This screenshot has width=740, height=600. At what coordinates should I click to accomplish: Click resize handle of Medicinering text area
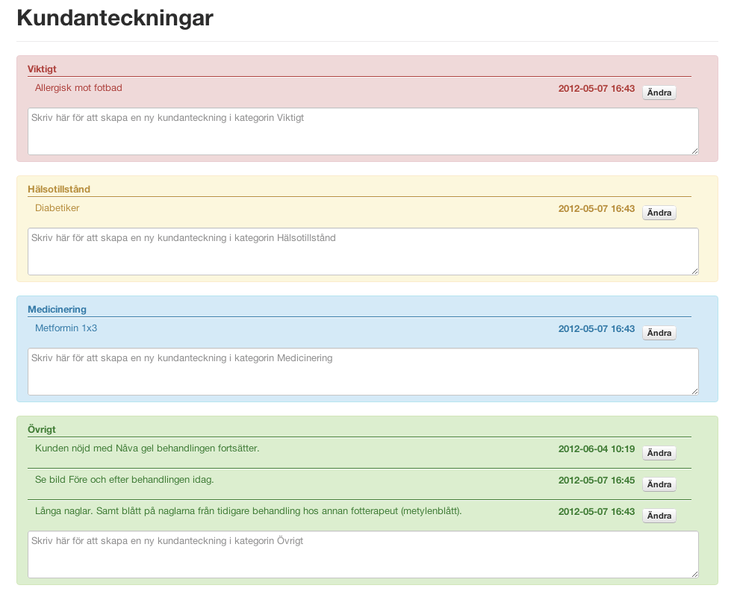(x=695, y=391)
